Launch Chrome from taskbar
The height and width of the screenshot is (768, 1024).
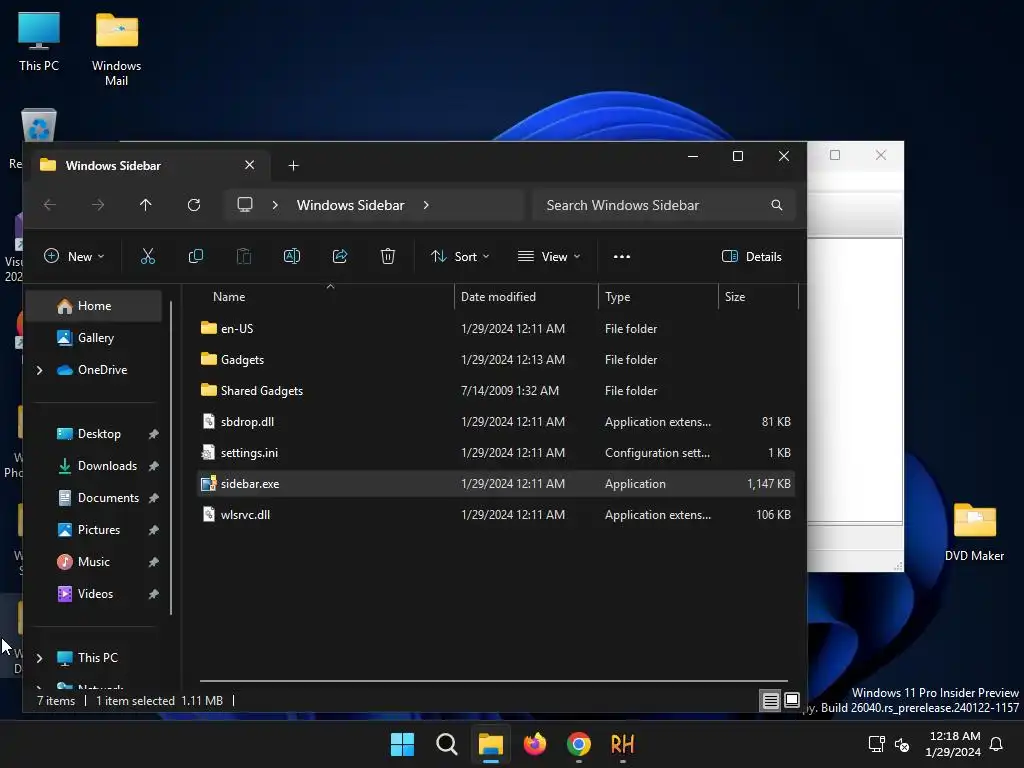(x=579, y=744)
